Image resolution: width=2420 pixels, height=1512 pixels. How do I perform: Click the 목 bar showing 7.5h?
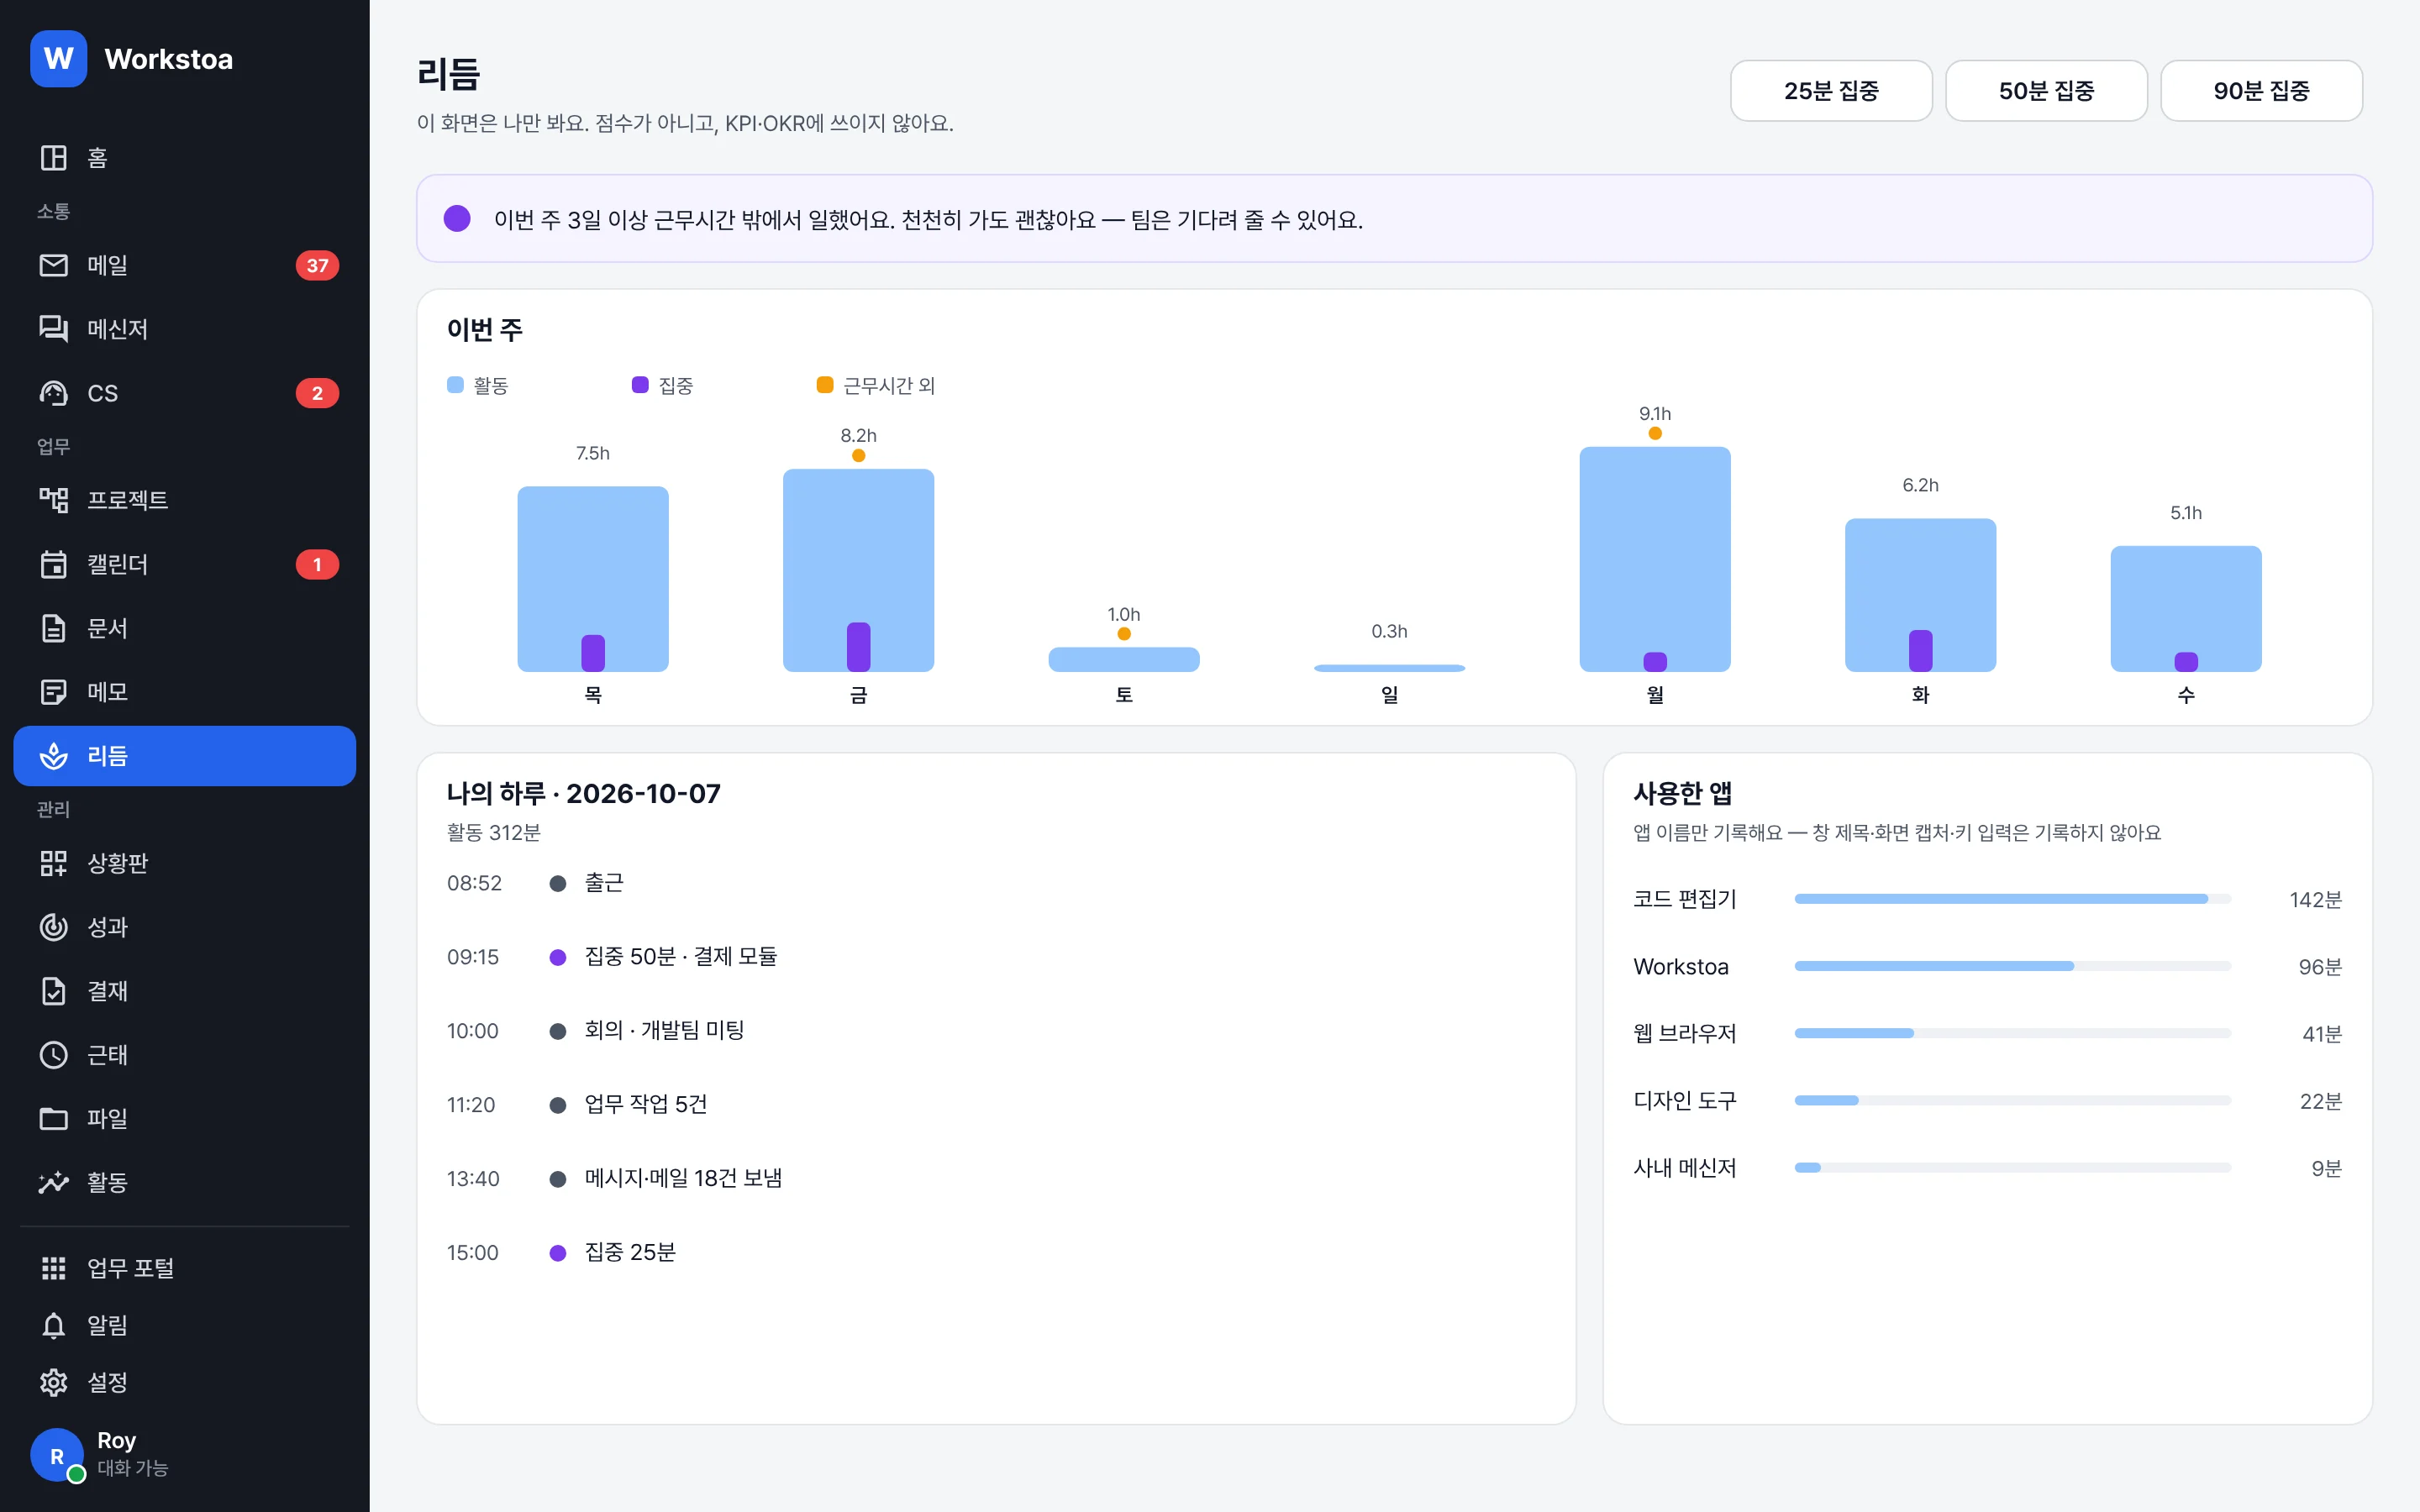(593, 579)
